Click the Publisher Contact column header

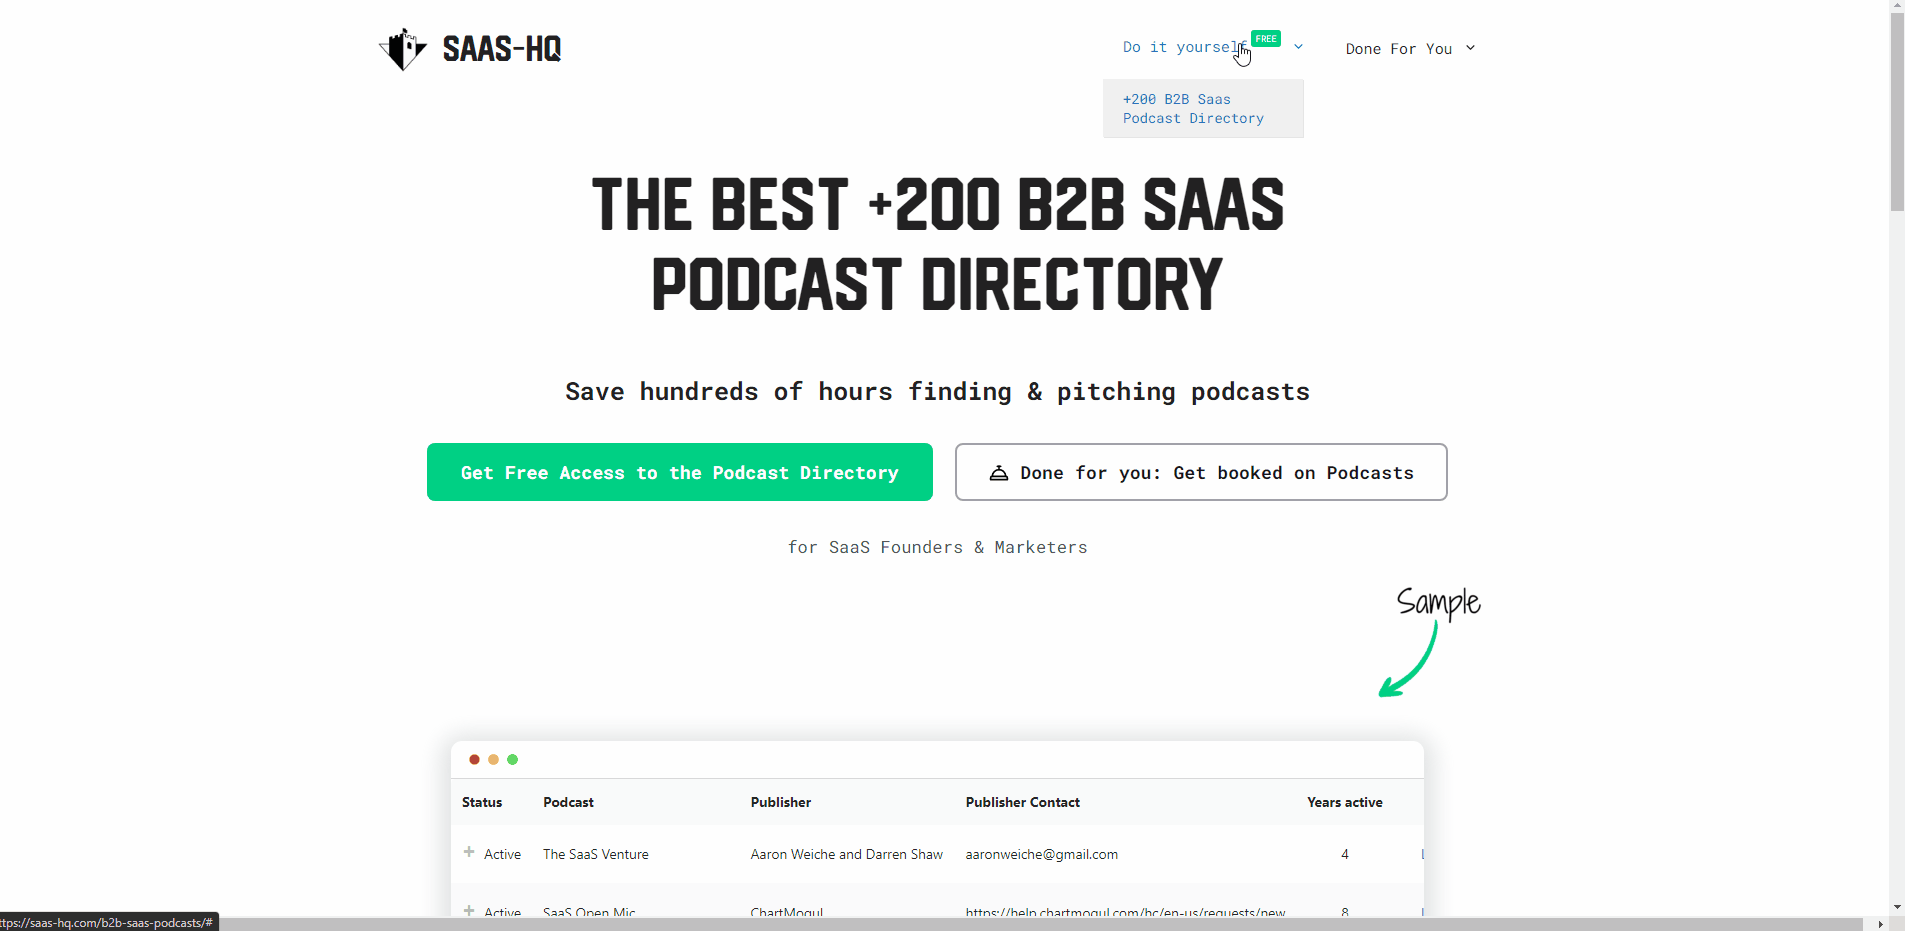[x=1022, y=802]
